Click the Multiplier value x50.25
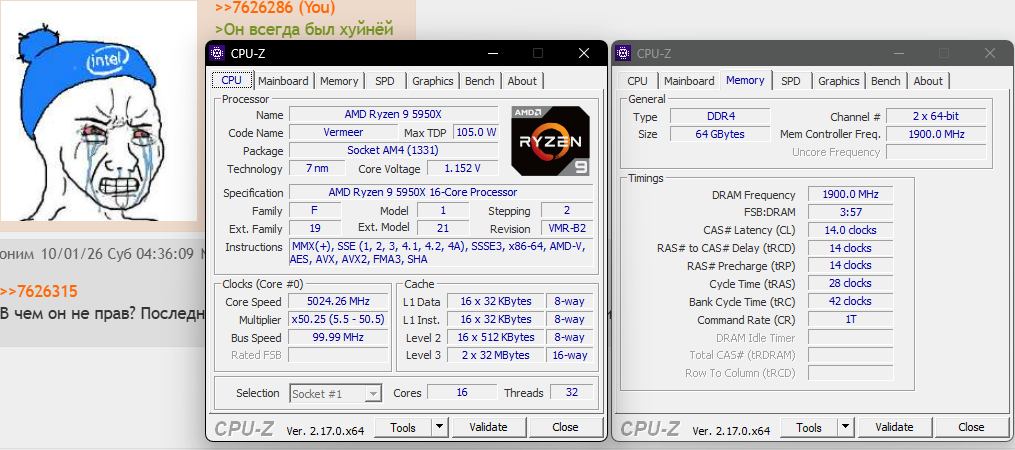This screenshot has height=450, width=1015. [338, 320]
